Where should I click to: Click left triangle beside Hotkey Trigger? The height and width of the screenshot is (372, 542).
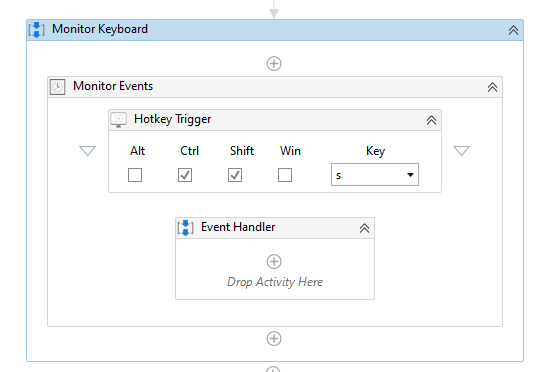tap(87, 151)
